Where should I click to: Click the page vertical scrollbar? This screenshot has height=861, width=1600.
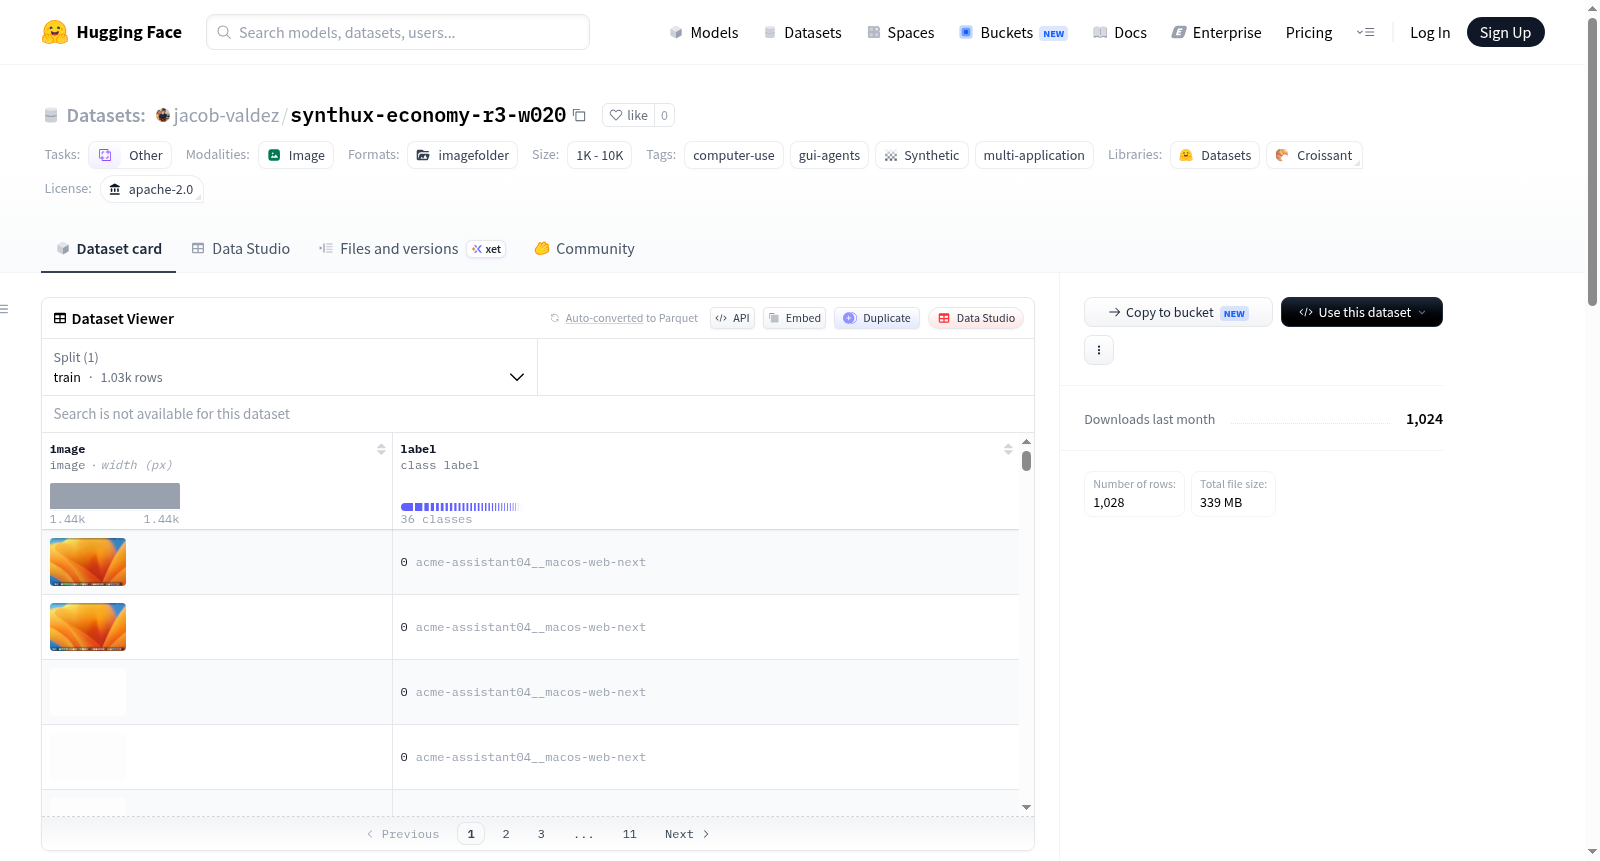(x=1592, y=160)
